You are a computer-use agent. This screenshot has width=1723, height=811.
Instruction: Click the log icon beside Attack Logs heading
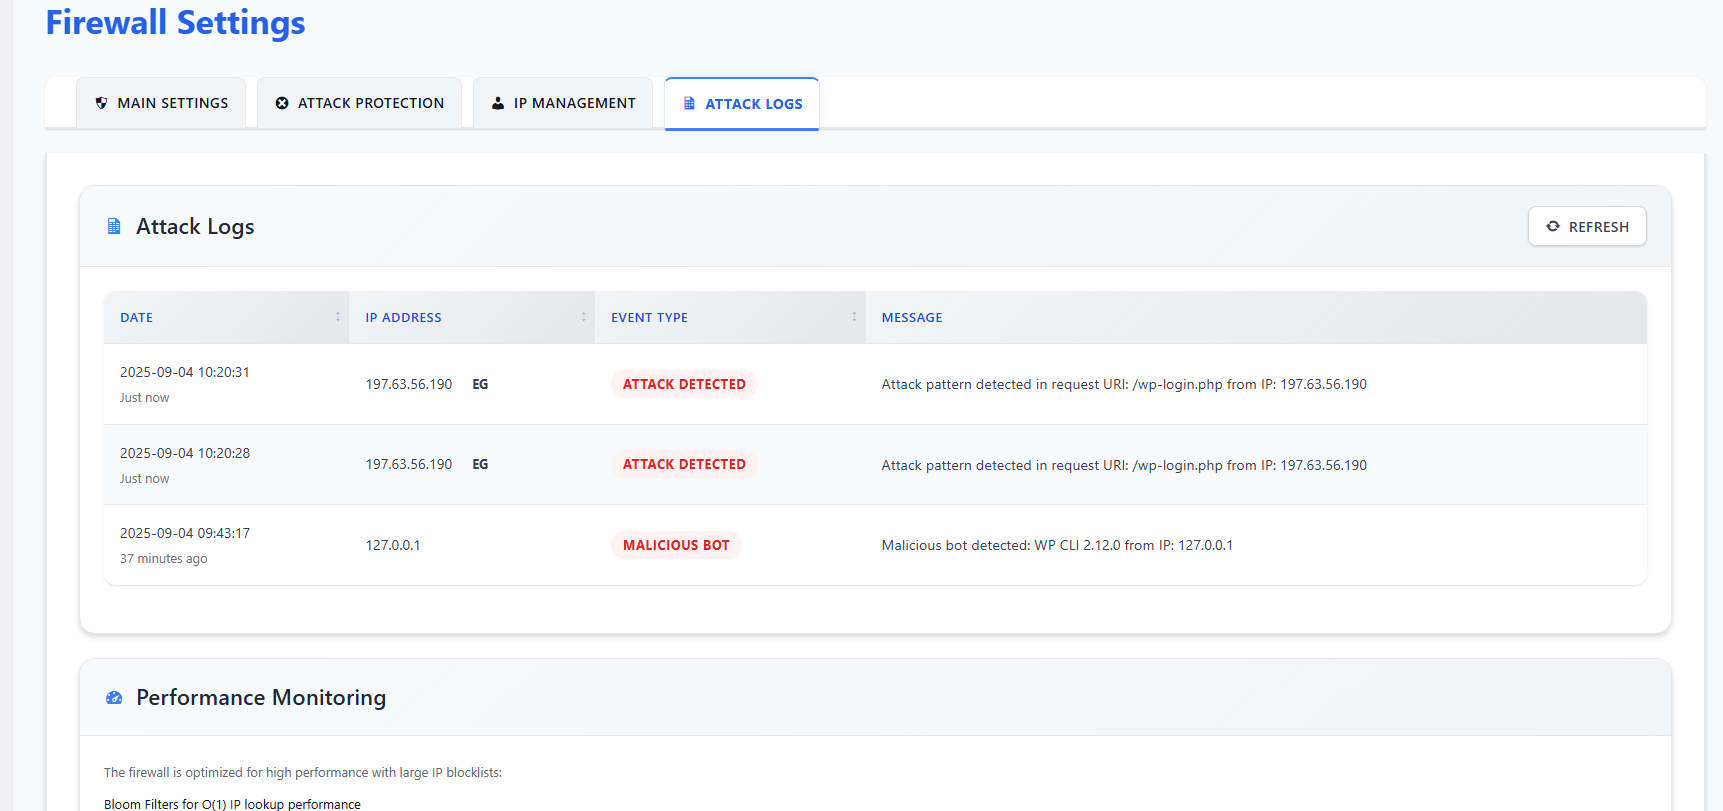click(x=114, y=227)
